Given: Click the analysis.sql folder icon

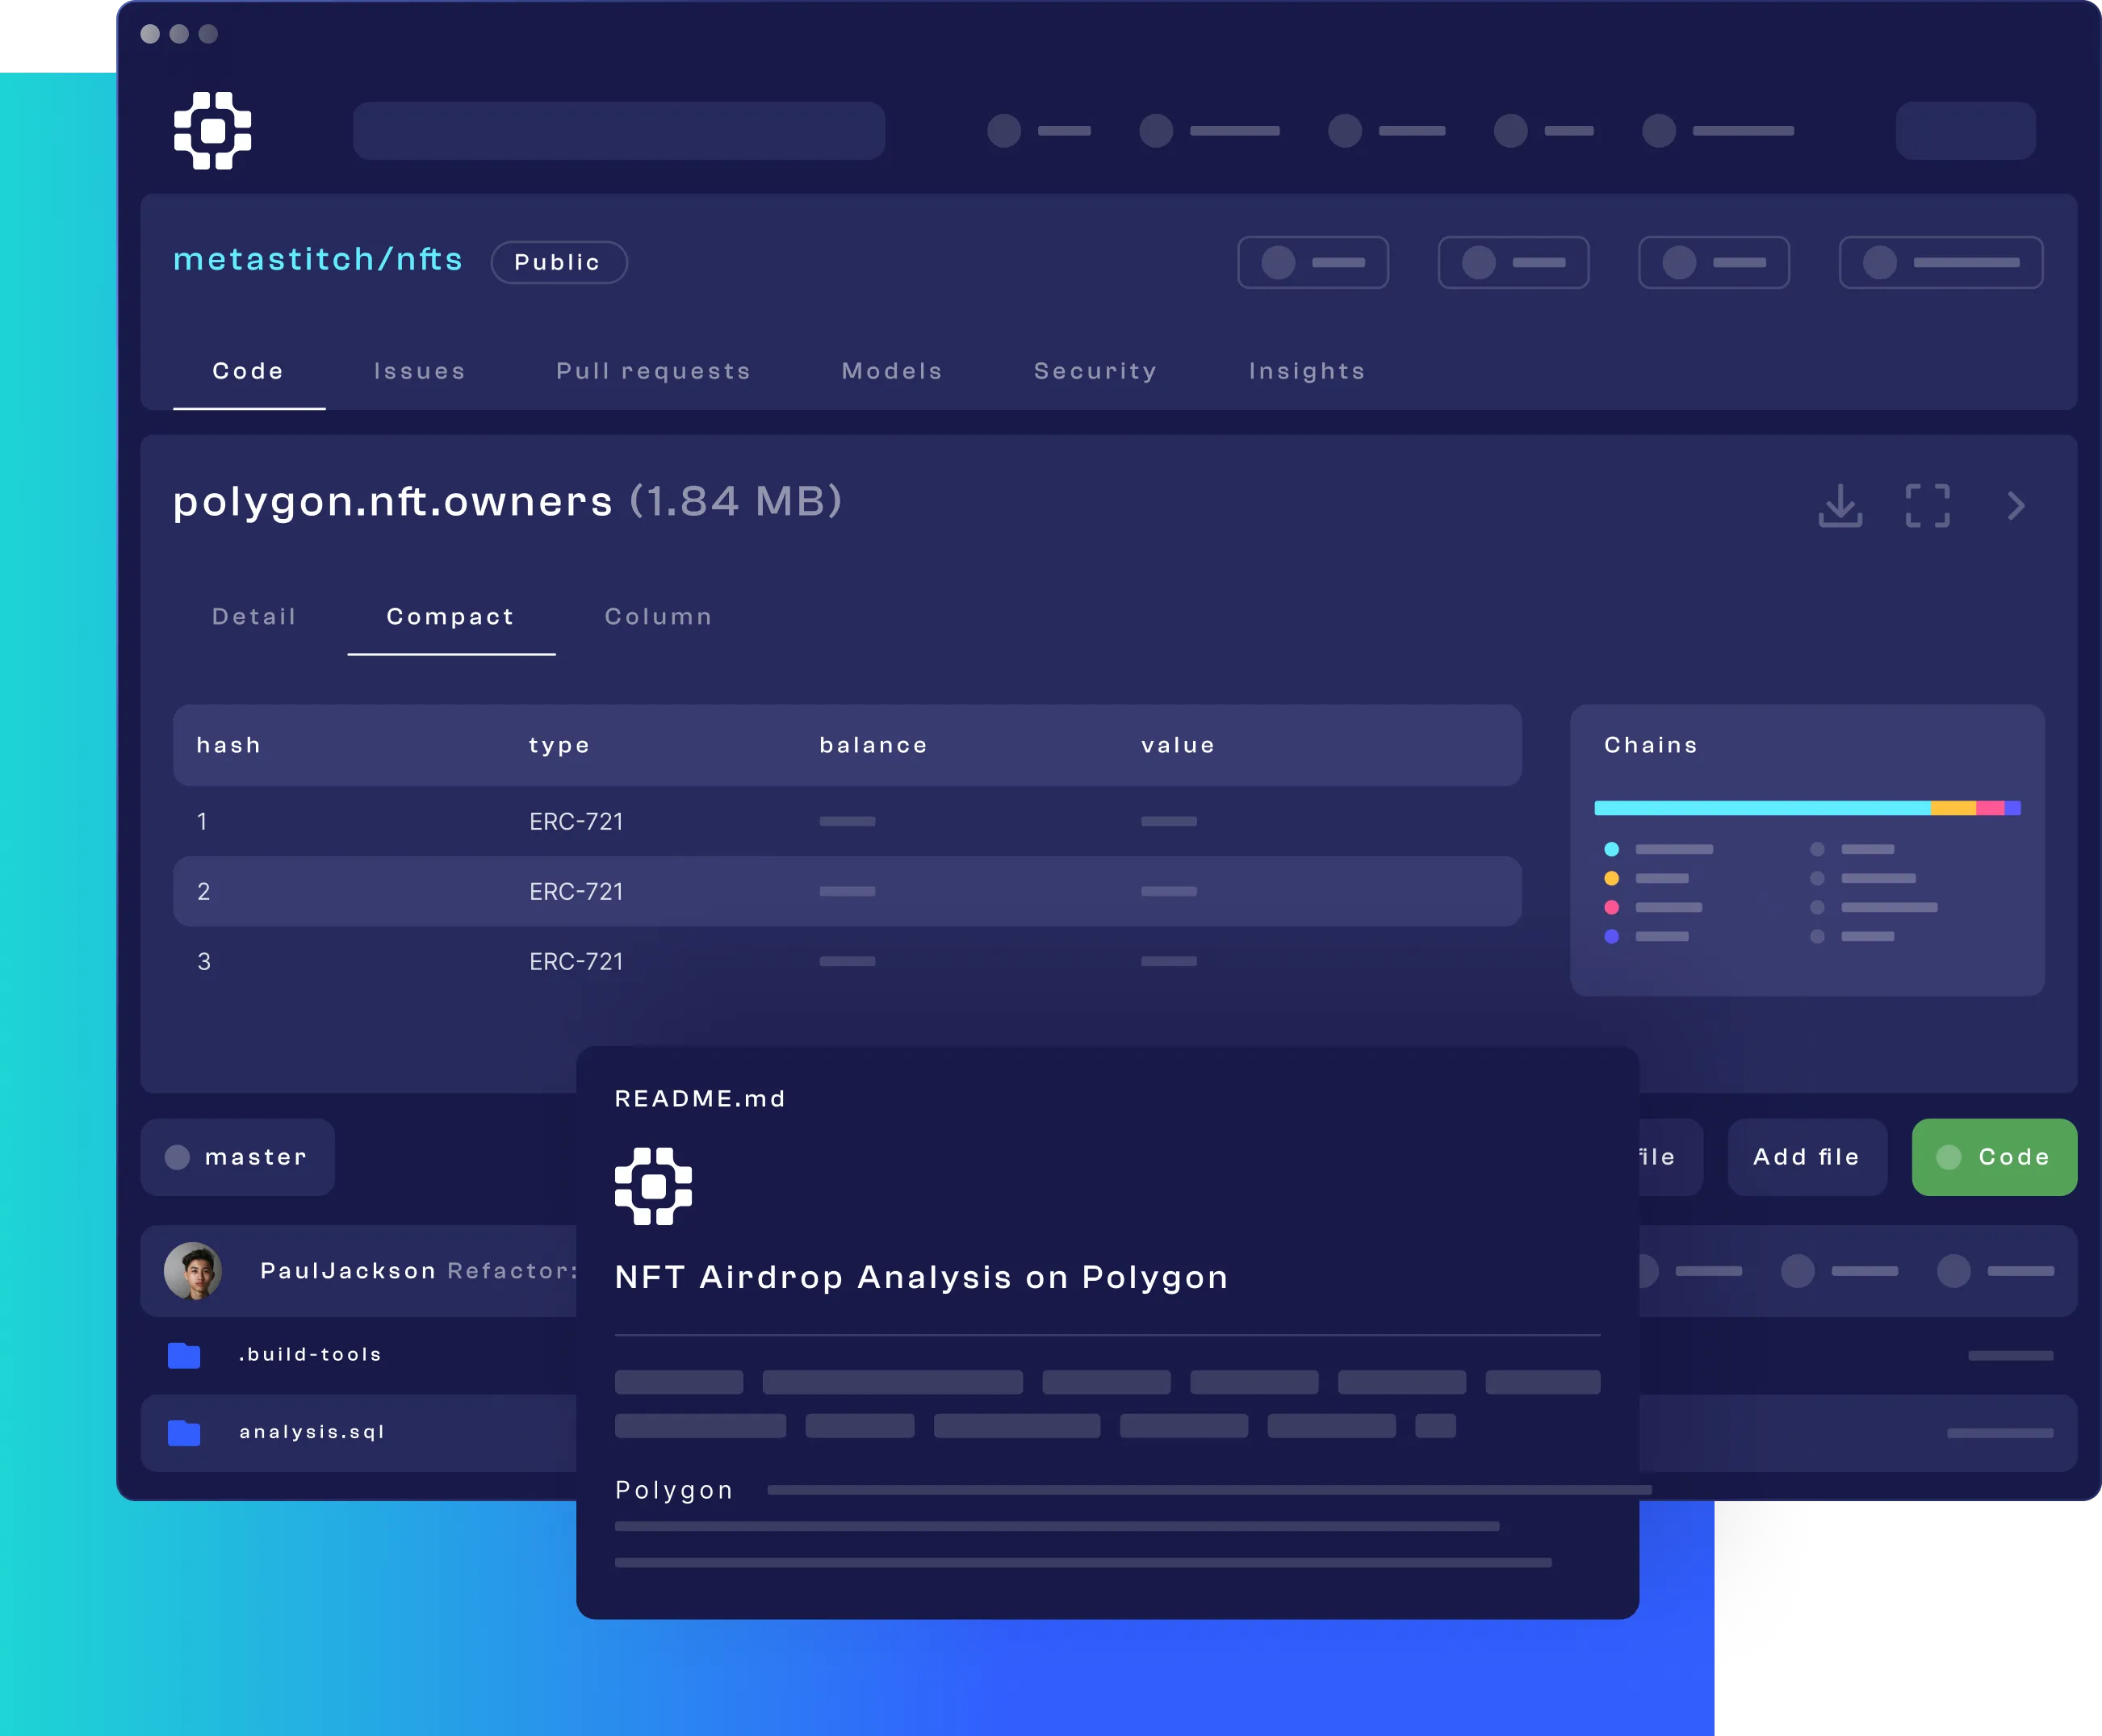Looking at the screenshot, I should click(x=184, y=1433).
